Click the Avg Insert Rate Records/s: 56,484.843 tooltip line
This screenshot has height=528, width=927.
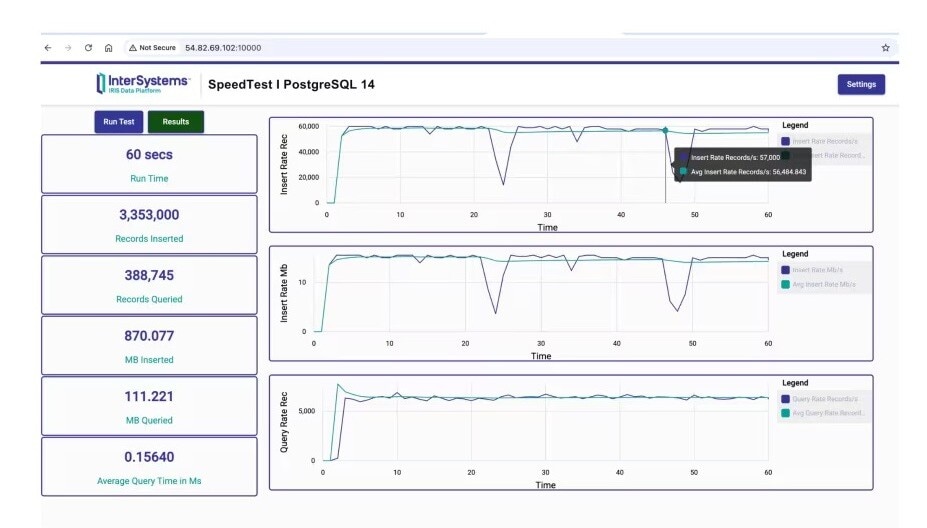748,172
